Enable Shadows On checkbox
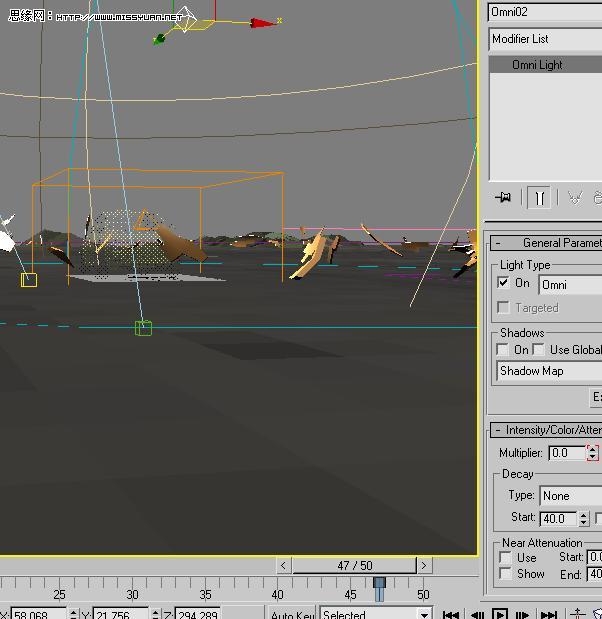 tap(503, 349)
